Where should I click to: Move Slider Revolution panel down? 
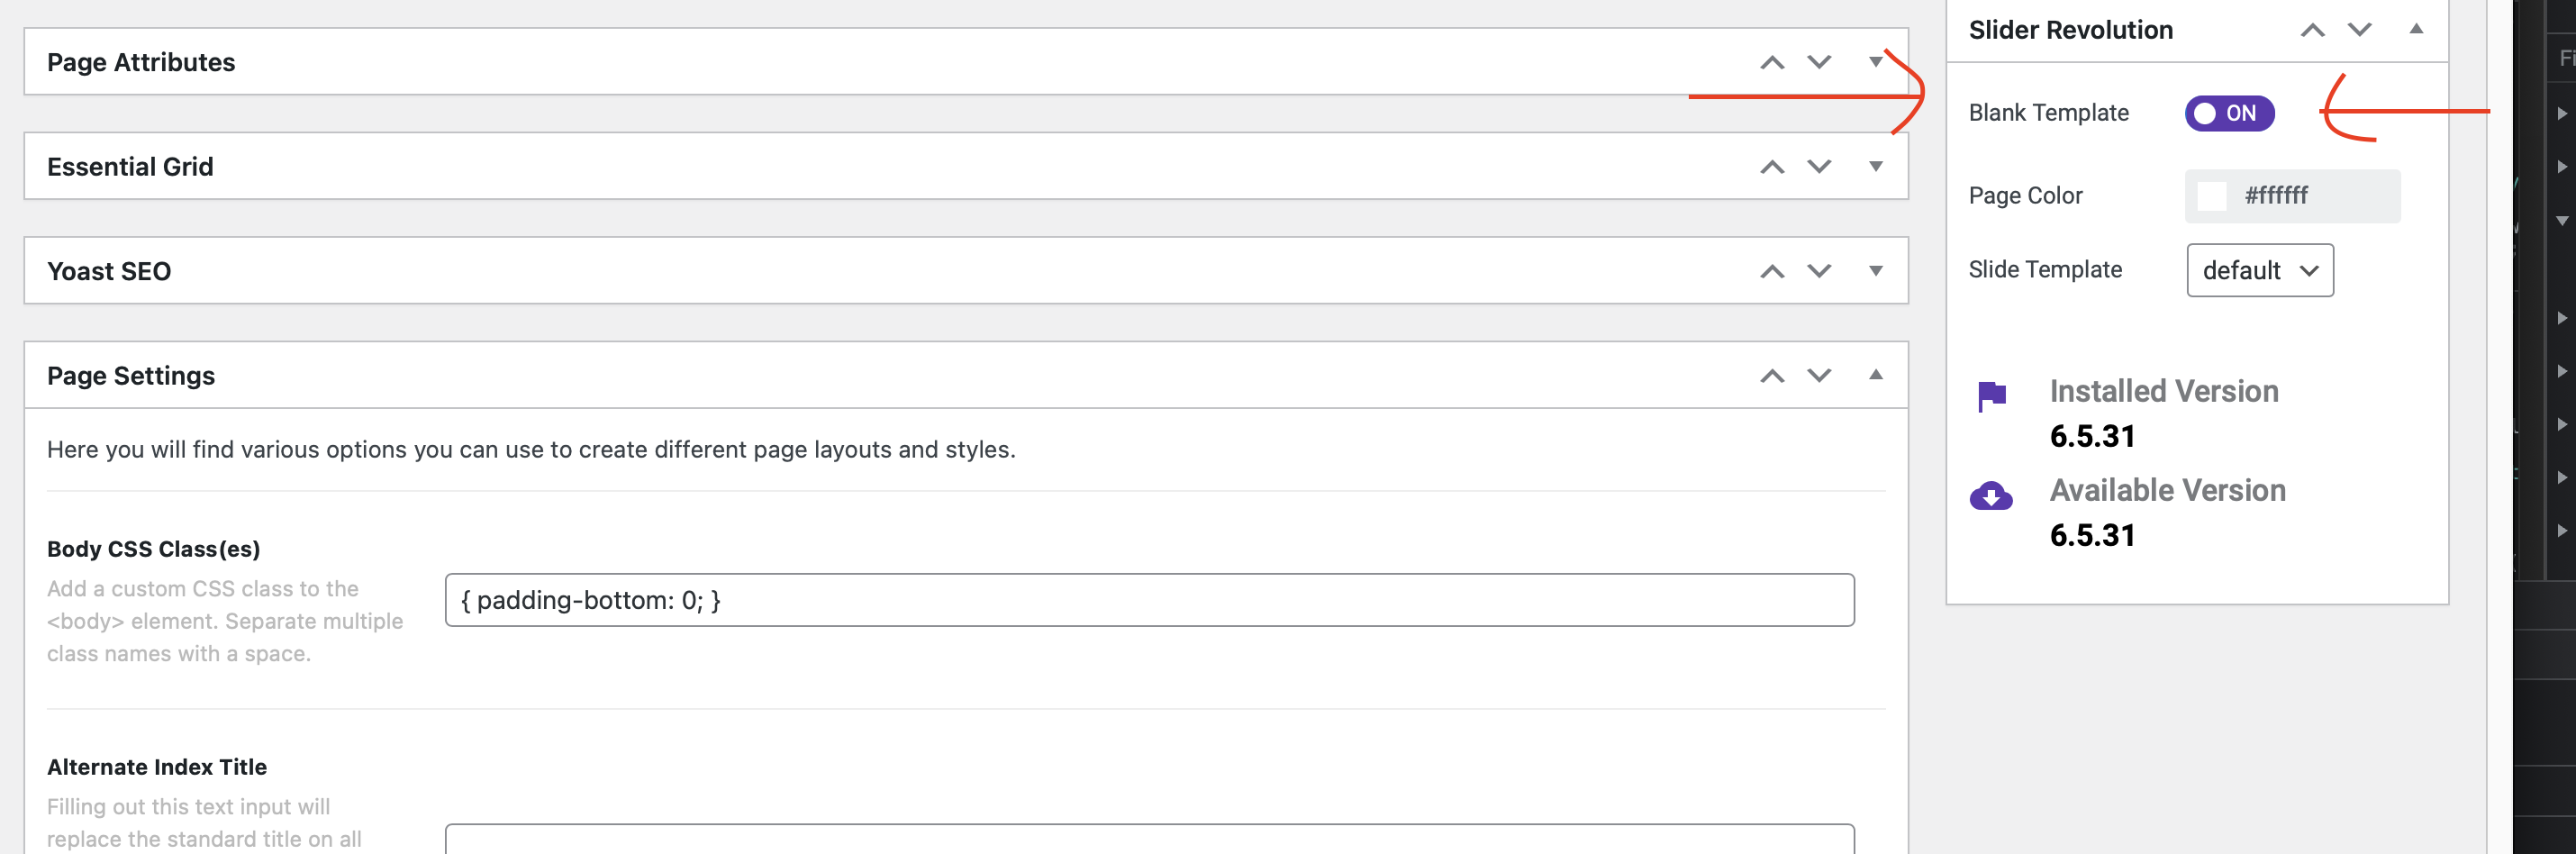(2359, 30)
